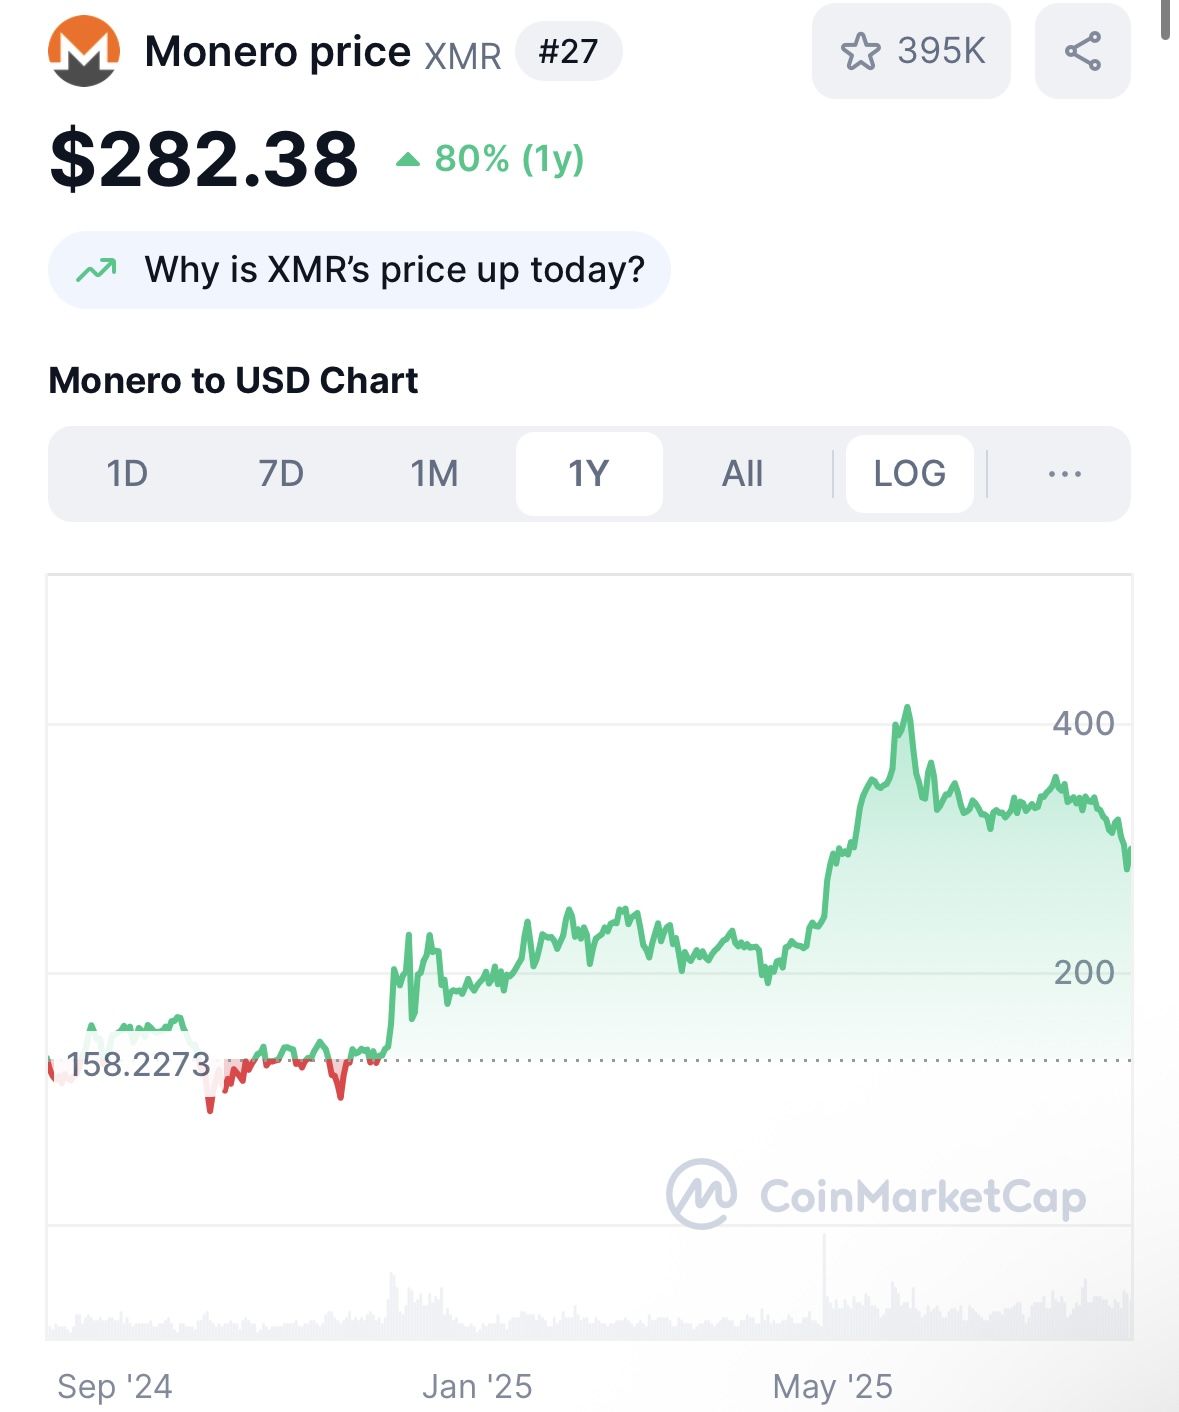Image resolution: width=1179 pixels, height=1412 pixels.
Task: Click the Monero logo icon
Action: tap(84, 51)
